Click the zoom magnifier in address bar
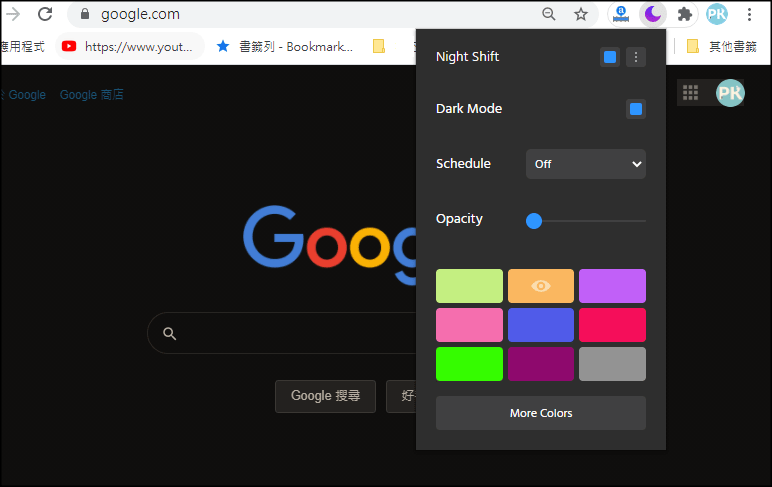772x487 pixels. [548, 14]
